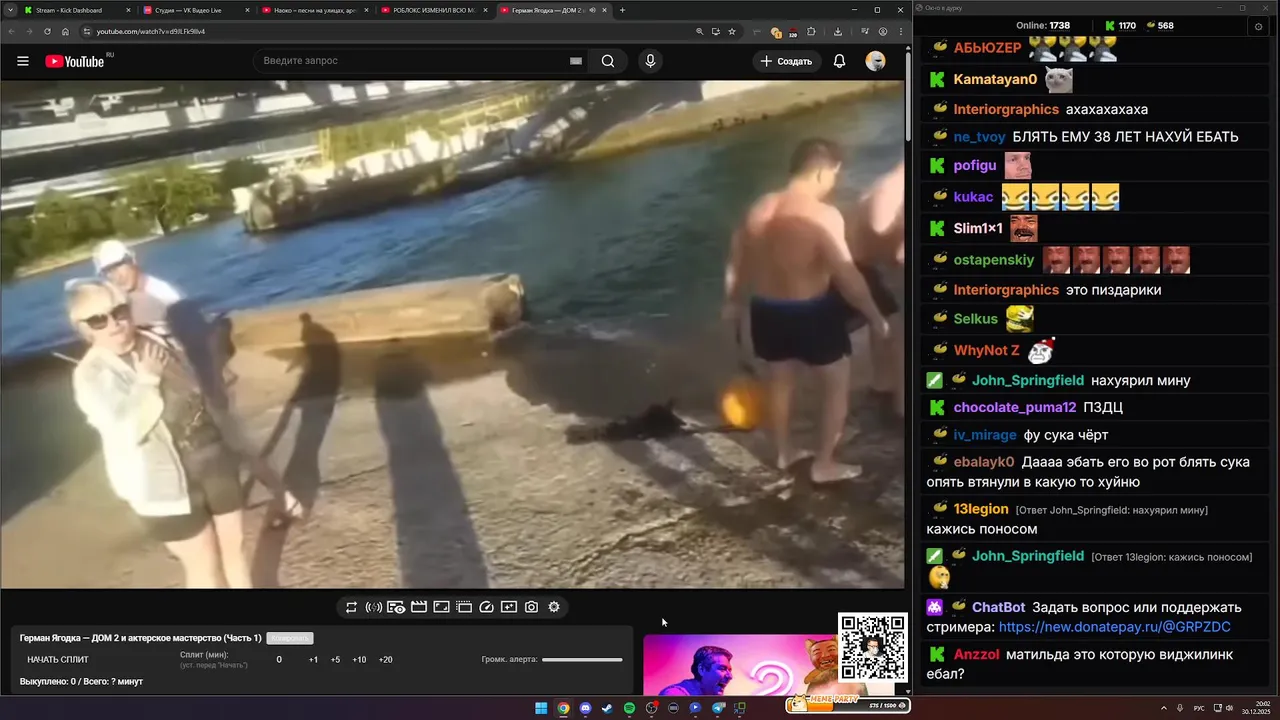Click the YouTube search magnifier button
Screen dimensions: 1280x720
608,61
